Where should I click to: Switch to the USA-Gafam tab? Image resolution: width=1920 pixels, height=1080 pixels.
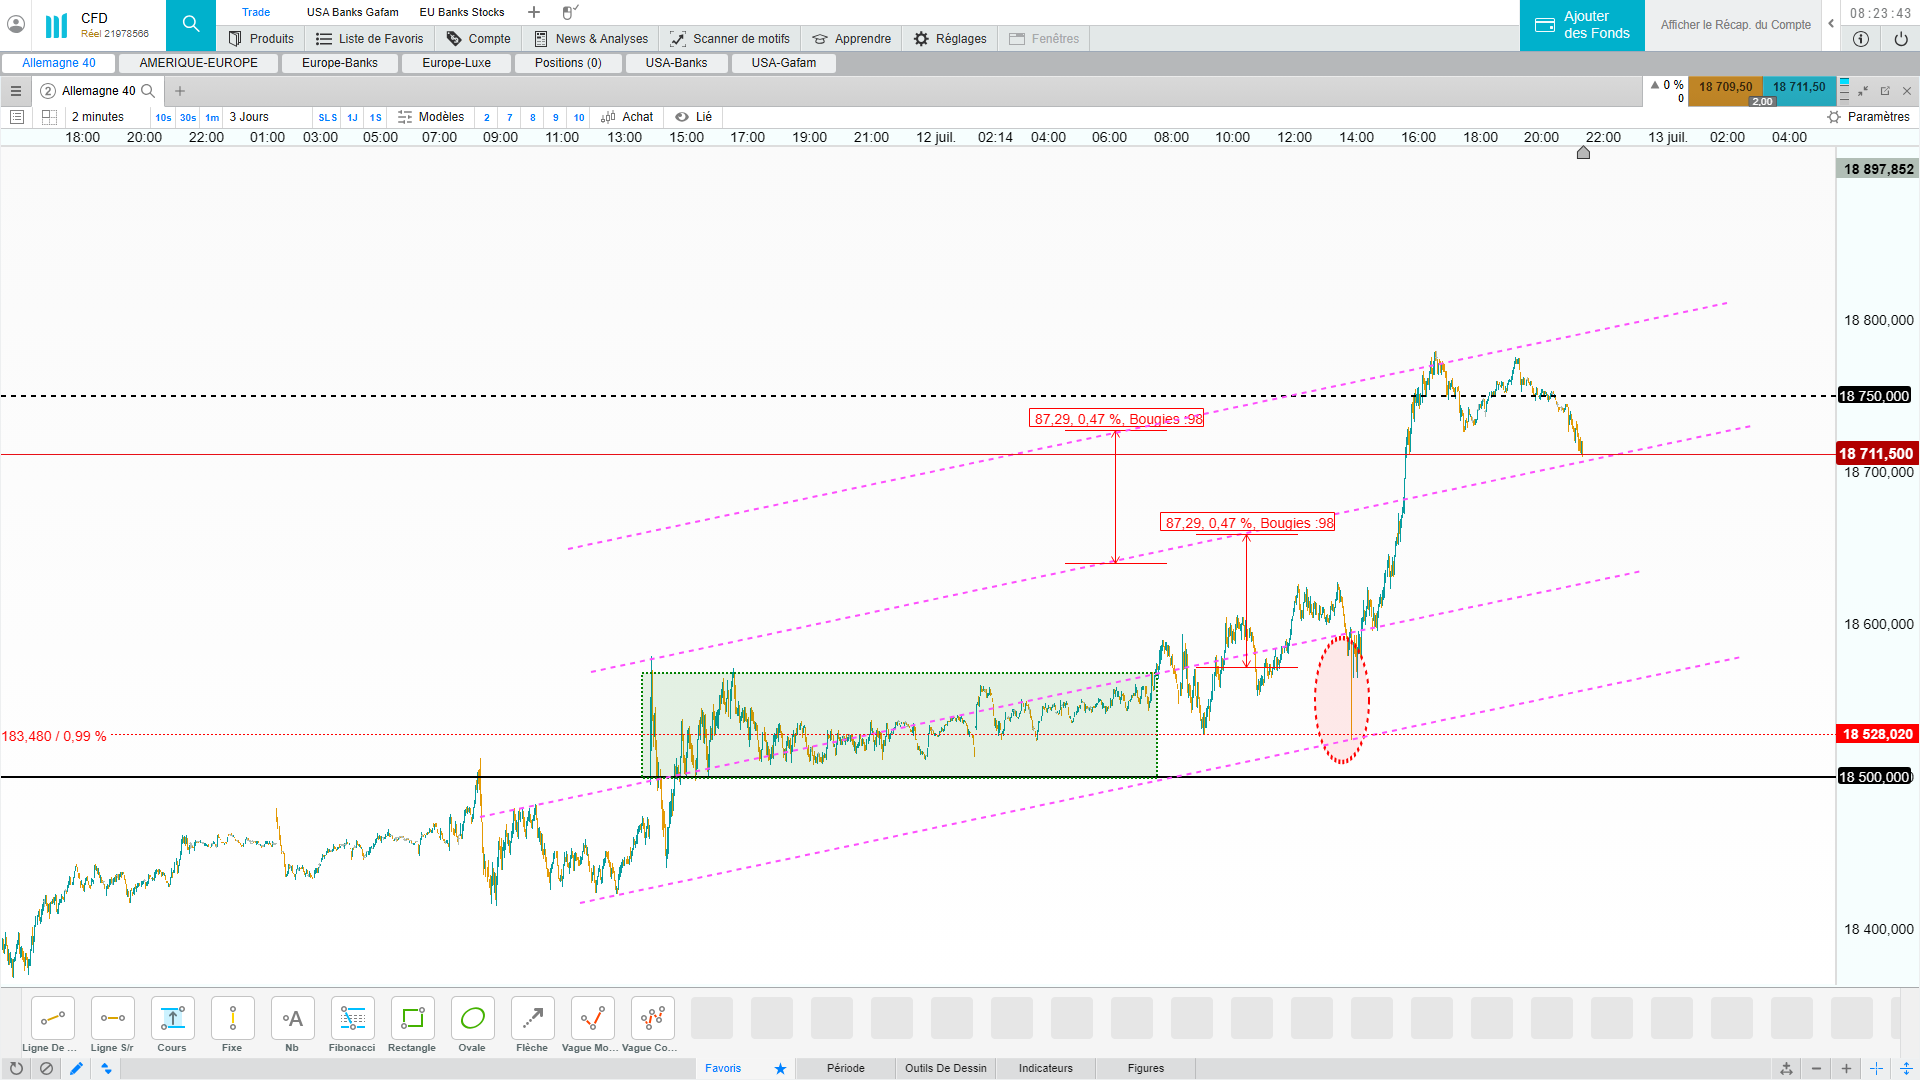click(x=783, y=63)
